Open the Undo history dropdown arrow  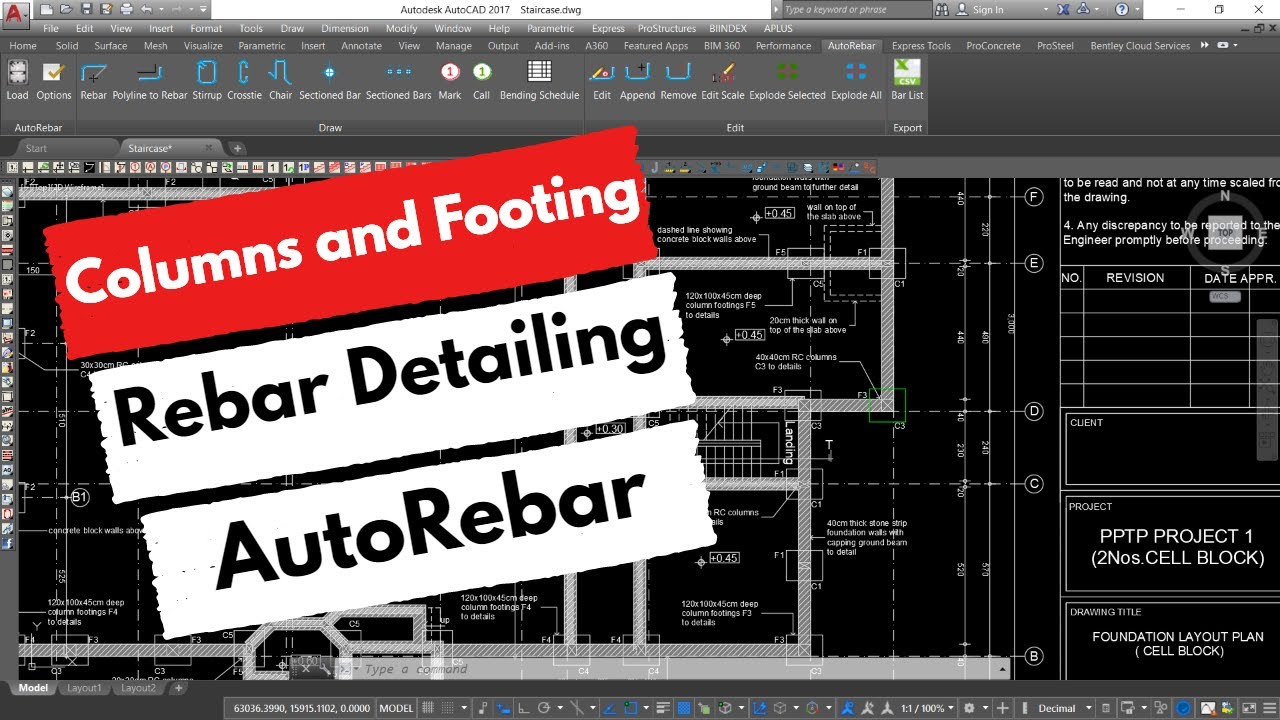pyautogui.click(x=161, y=9)
